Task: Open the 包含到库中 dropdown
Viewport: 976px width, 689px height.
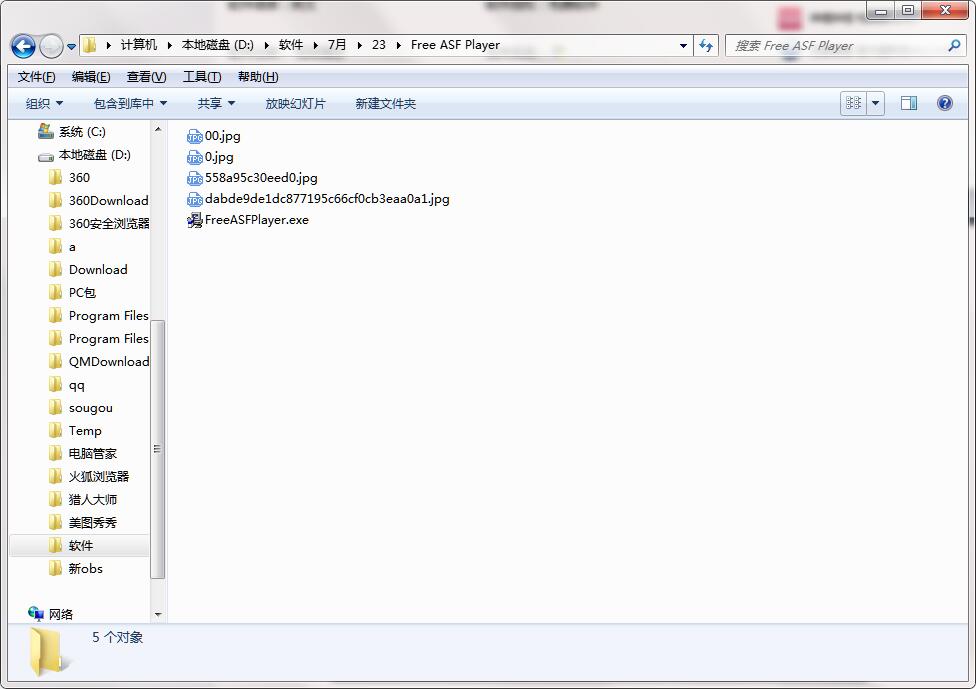Action: (130, 103)
